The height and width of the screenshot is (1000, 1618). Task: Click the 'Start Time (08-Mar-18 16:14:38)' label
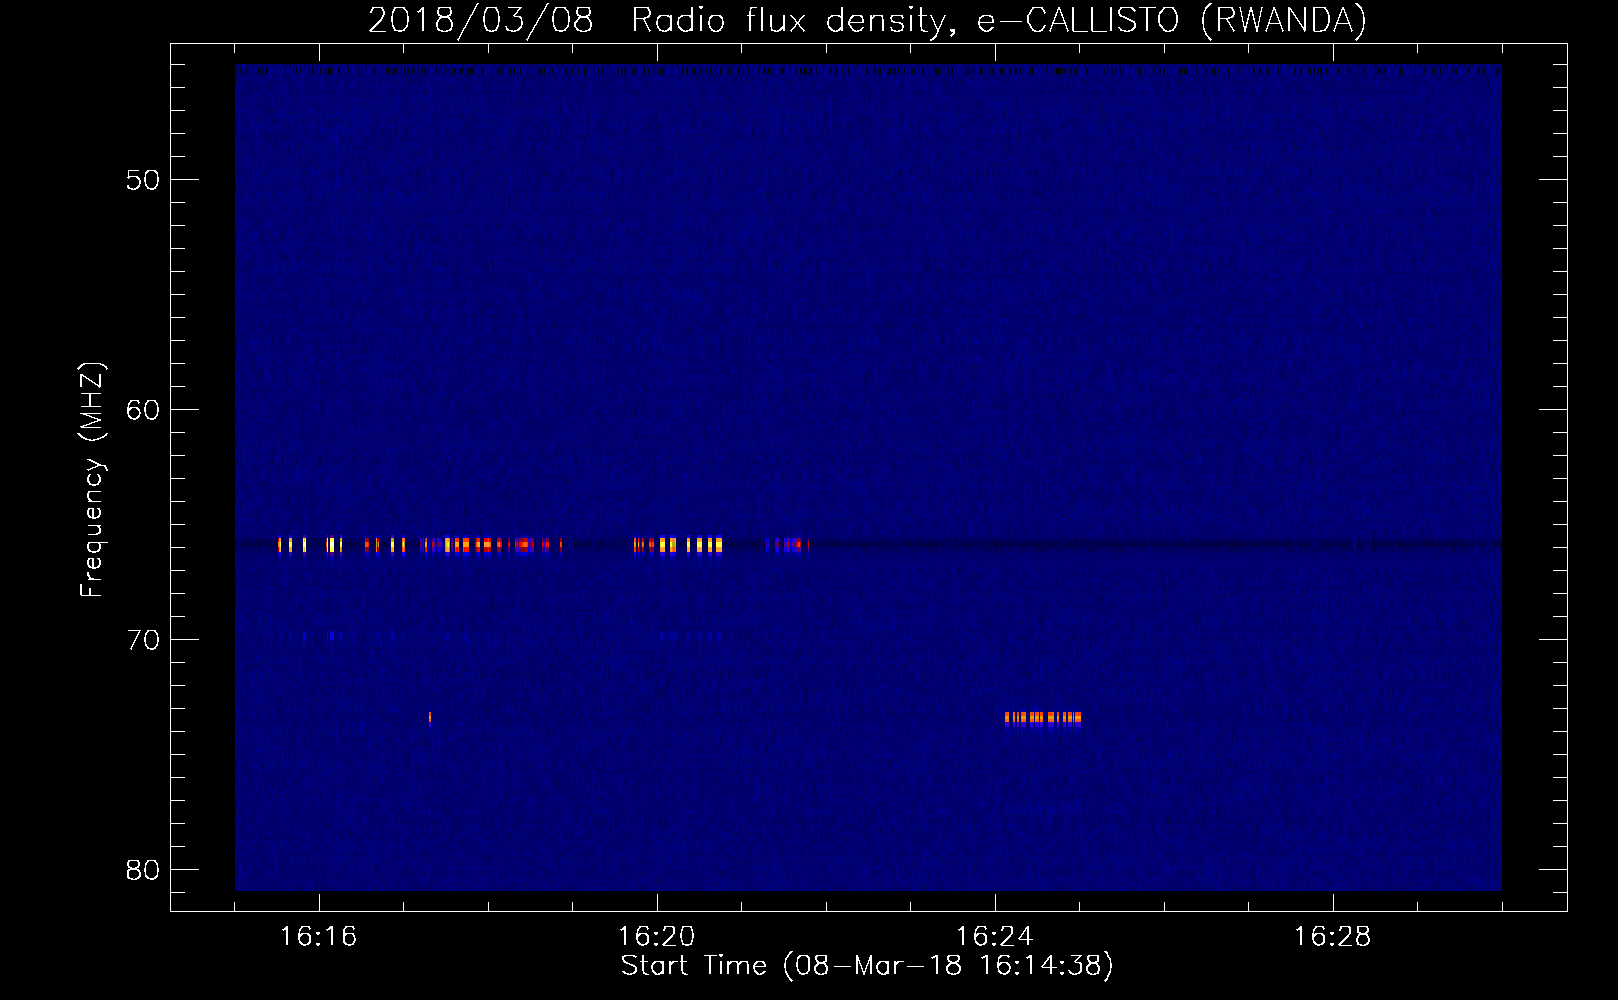[867, 966]
